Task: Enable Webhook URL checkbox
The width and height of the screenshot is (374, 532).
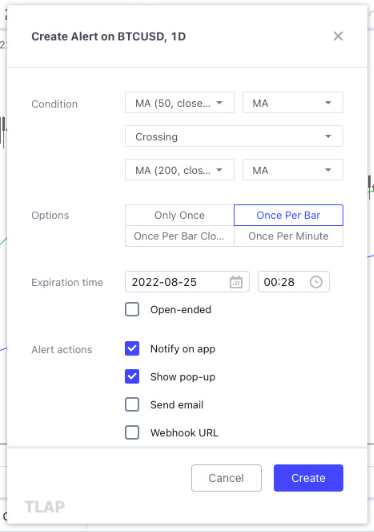Action: click(132, 433)
